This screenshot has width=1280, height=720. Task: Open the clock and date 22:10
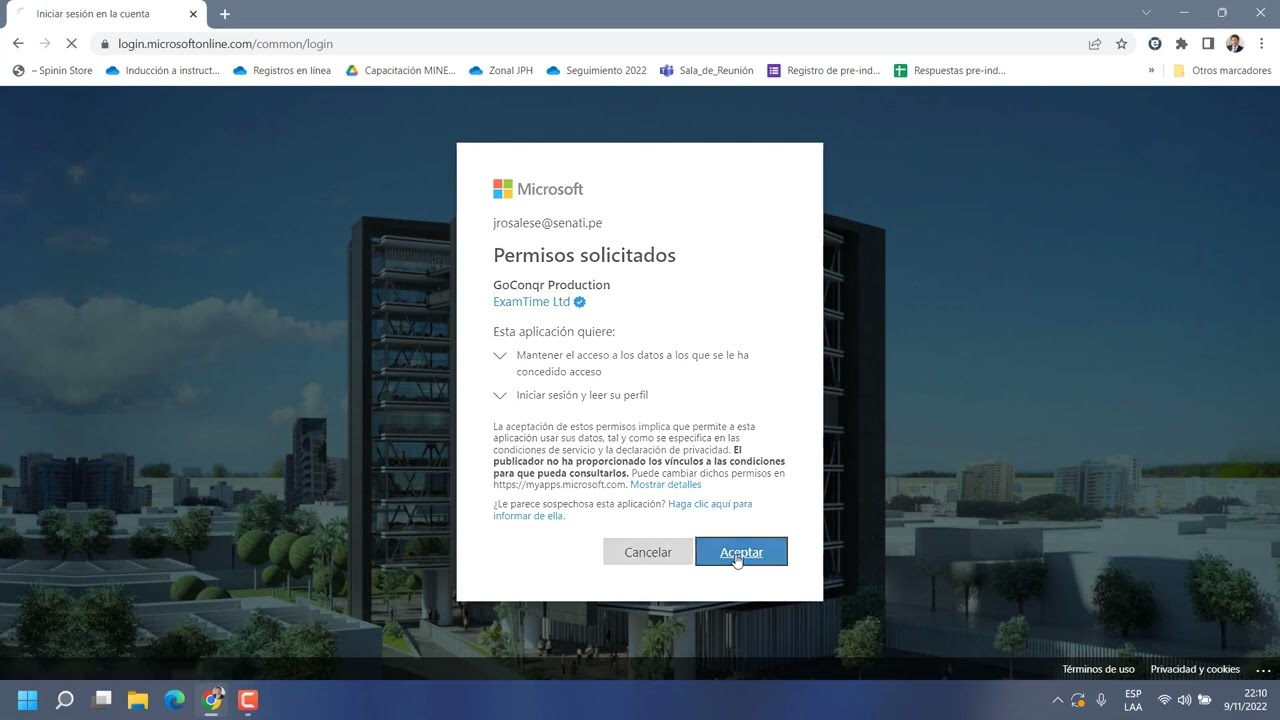tap(1246, 700)
